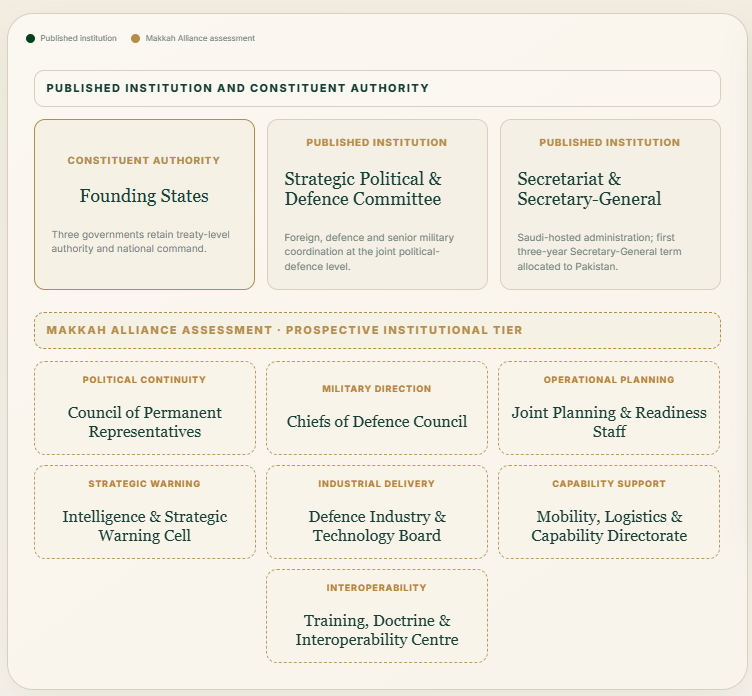Click 'Three governments retain treaty-level authority' description
The image size is (752, 696).
(141, 241)
